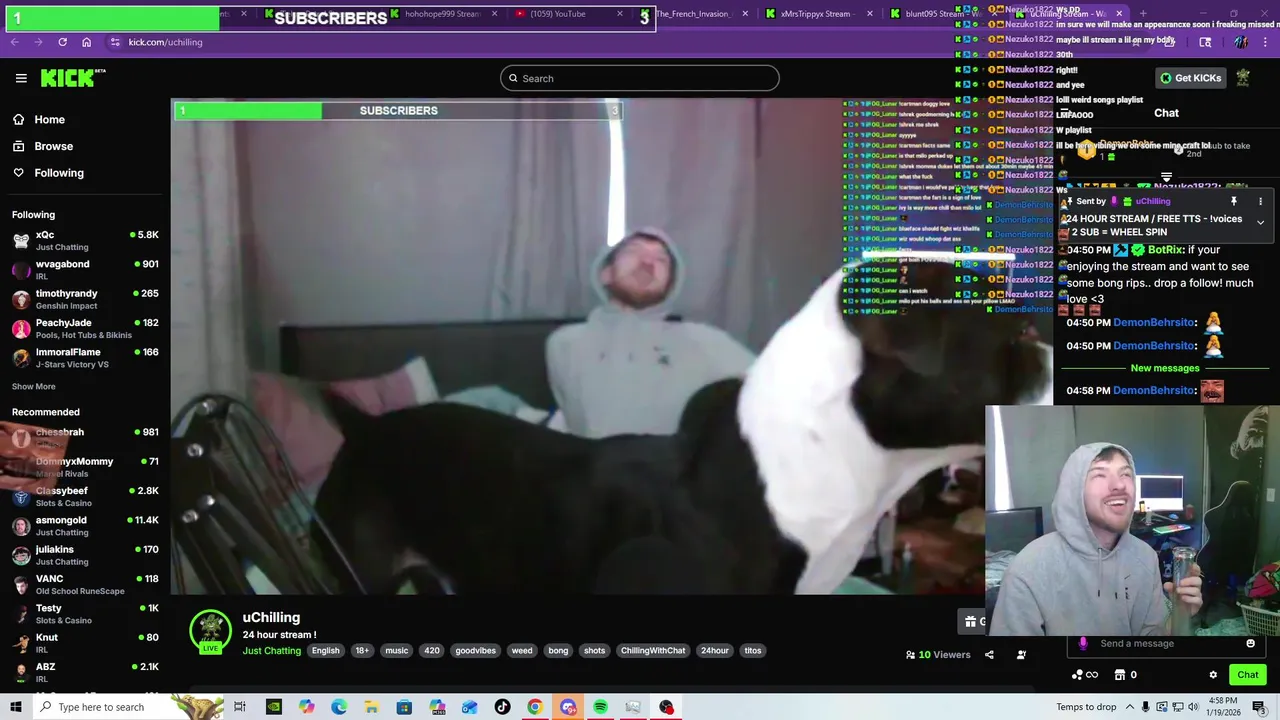This screenshot has height=720, width=1280.
Task: Open ABZ recommended channel
Action: tap(85, 672)
